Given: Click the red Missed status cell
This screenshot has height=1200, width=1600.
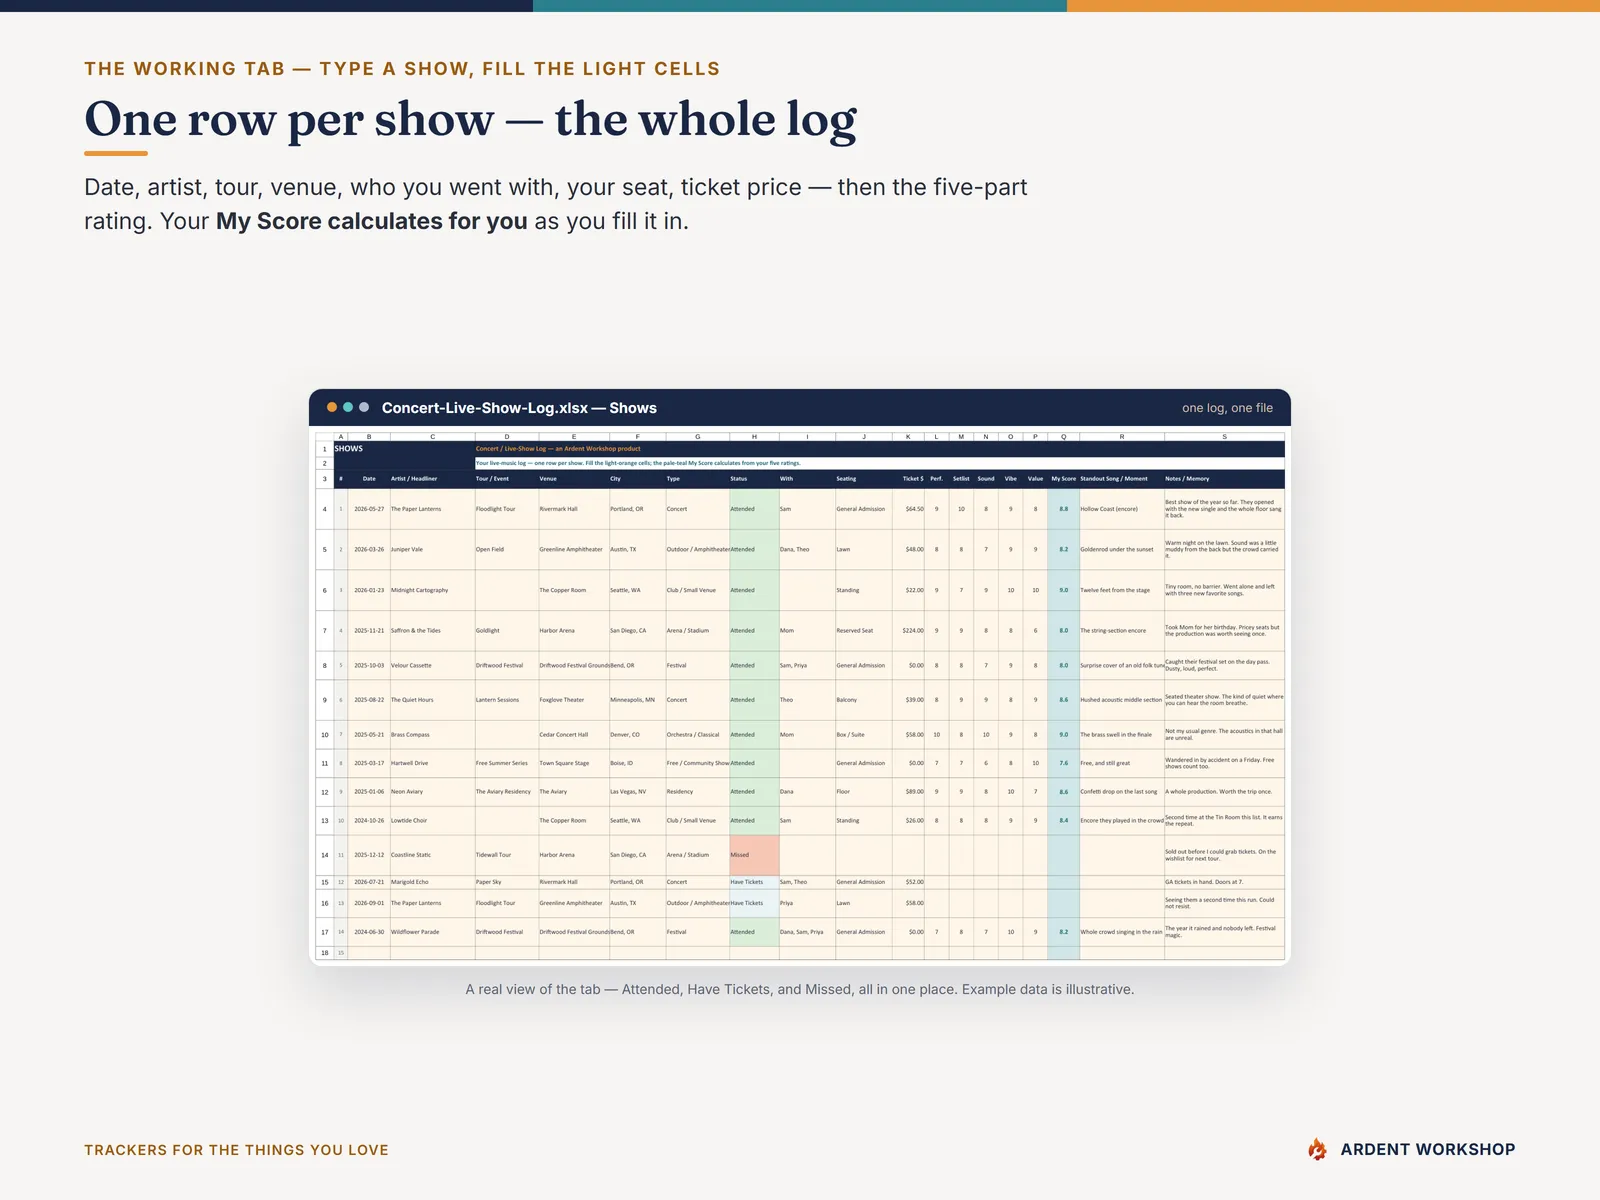Looking at the screenshot, I should pos(754,855).
